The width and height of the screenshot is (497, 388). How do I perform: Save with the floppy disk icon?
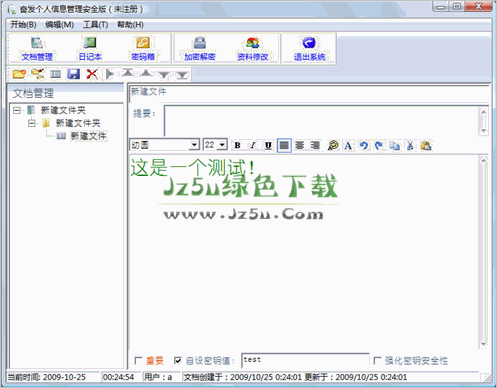click(73, 74)
